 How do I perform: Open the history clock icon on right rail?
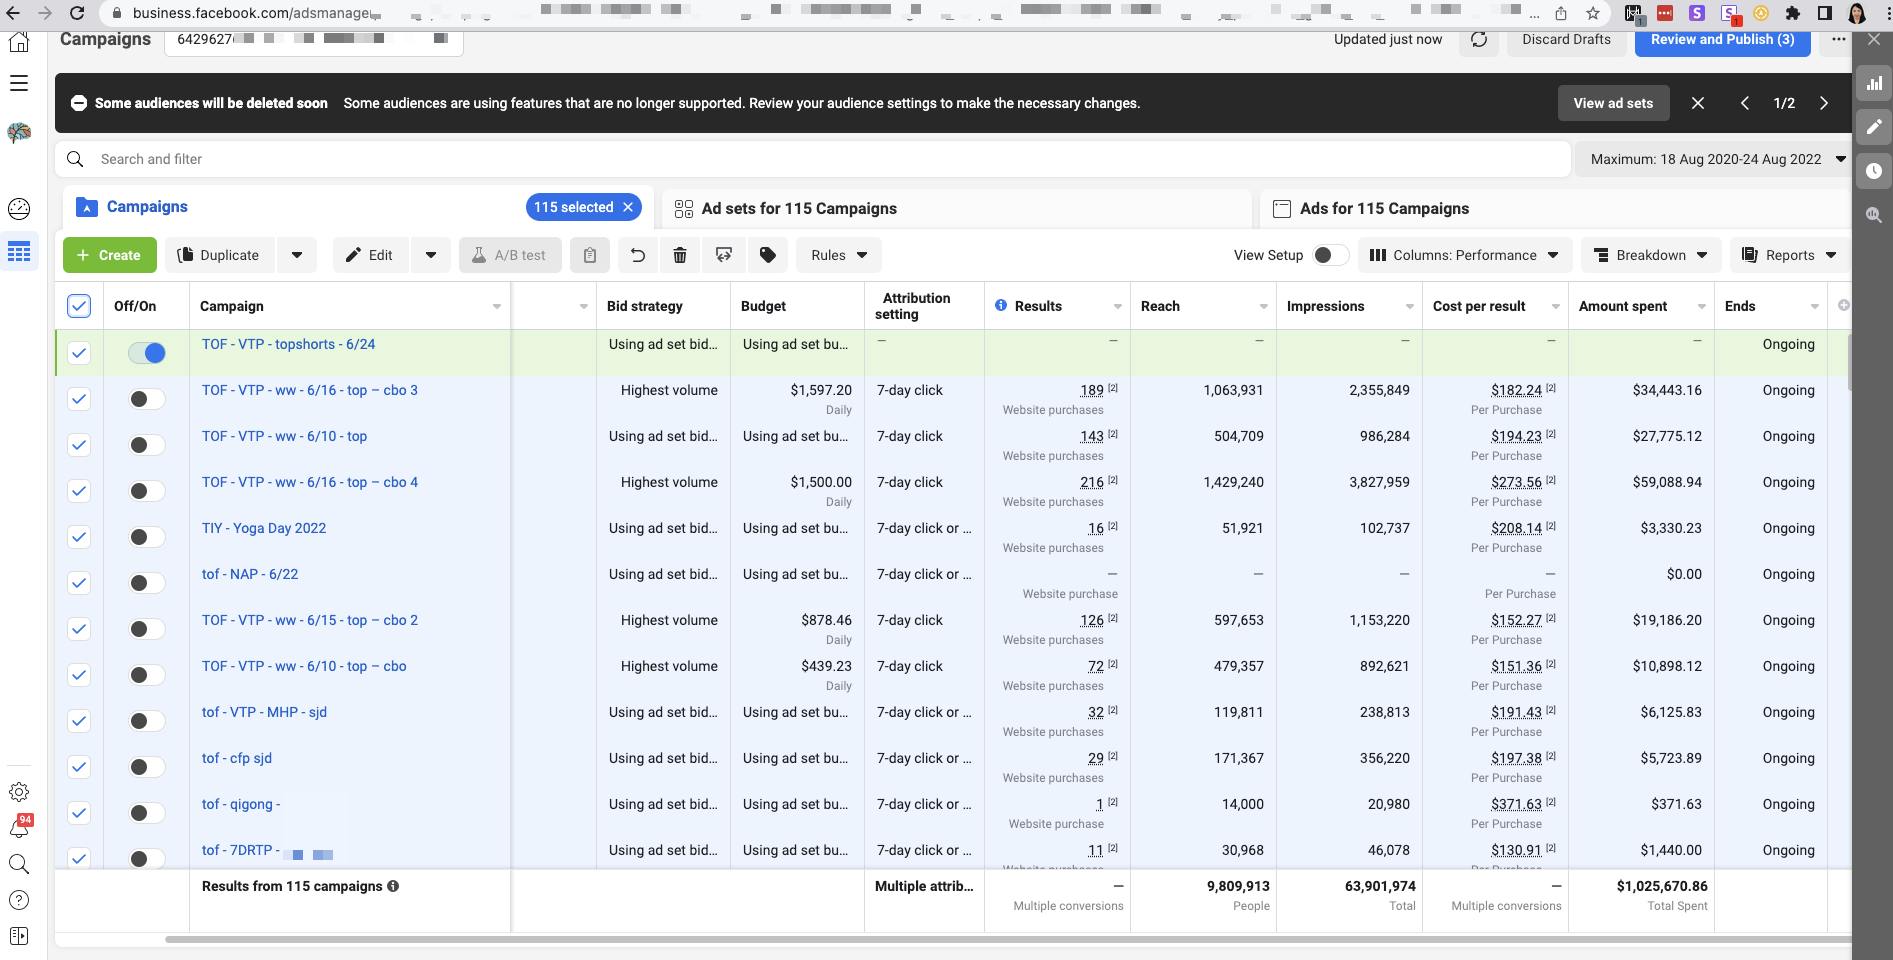(1874, 171)
